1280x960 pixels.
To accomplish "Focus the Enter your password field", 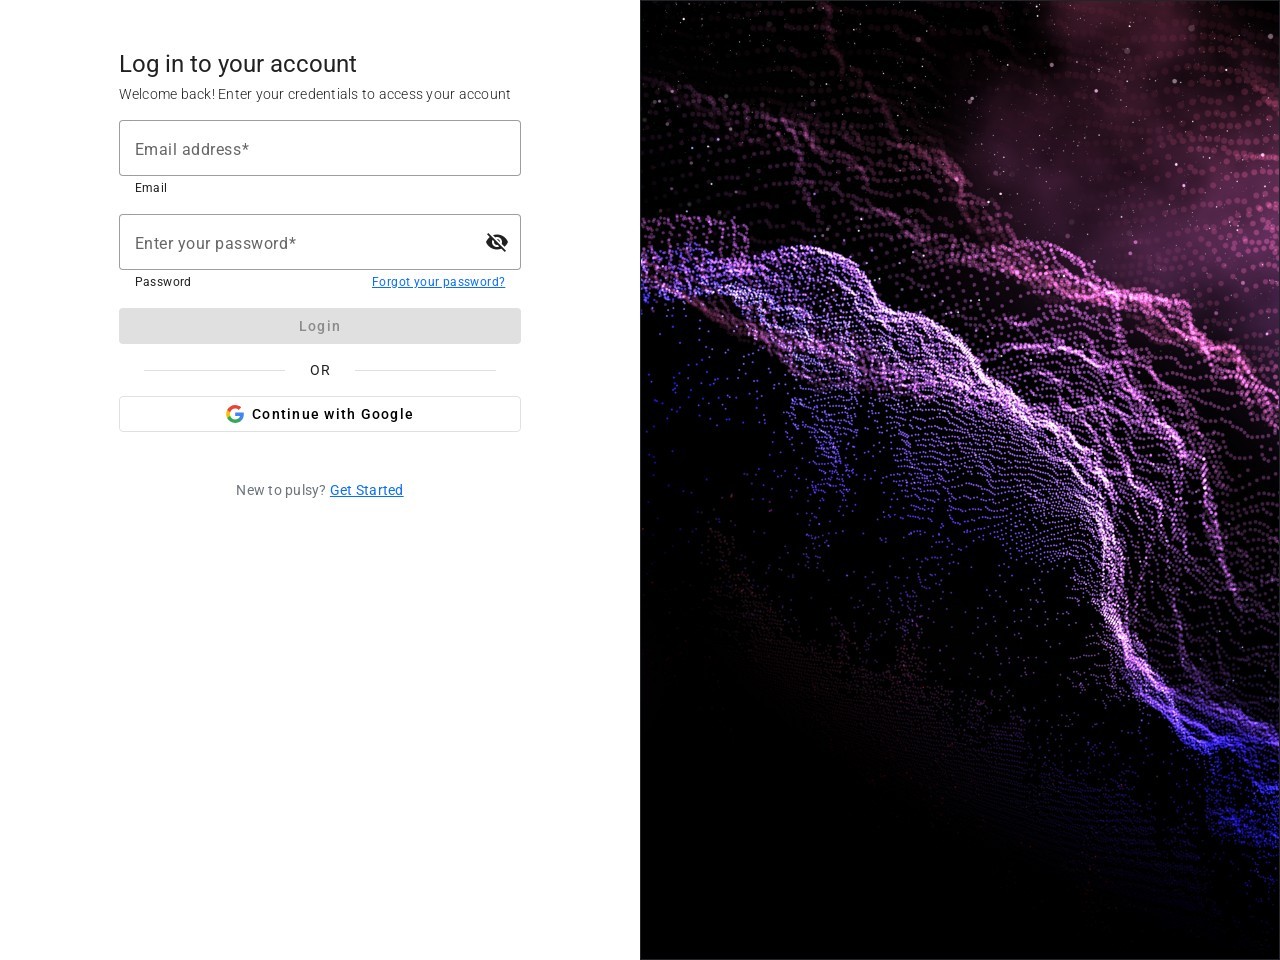I will [x=300, y=242].
